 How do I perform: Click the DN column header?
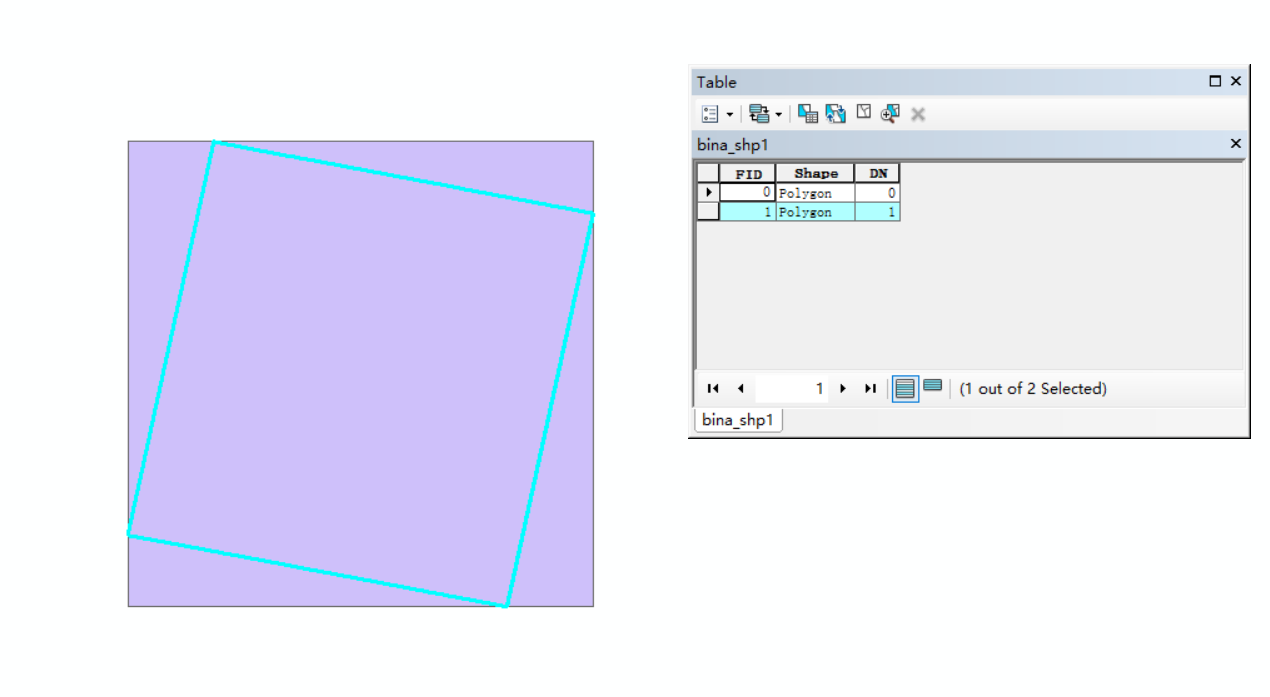[878, 173]
